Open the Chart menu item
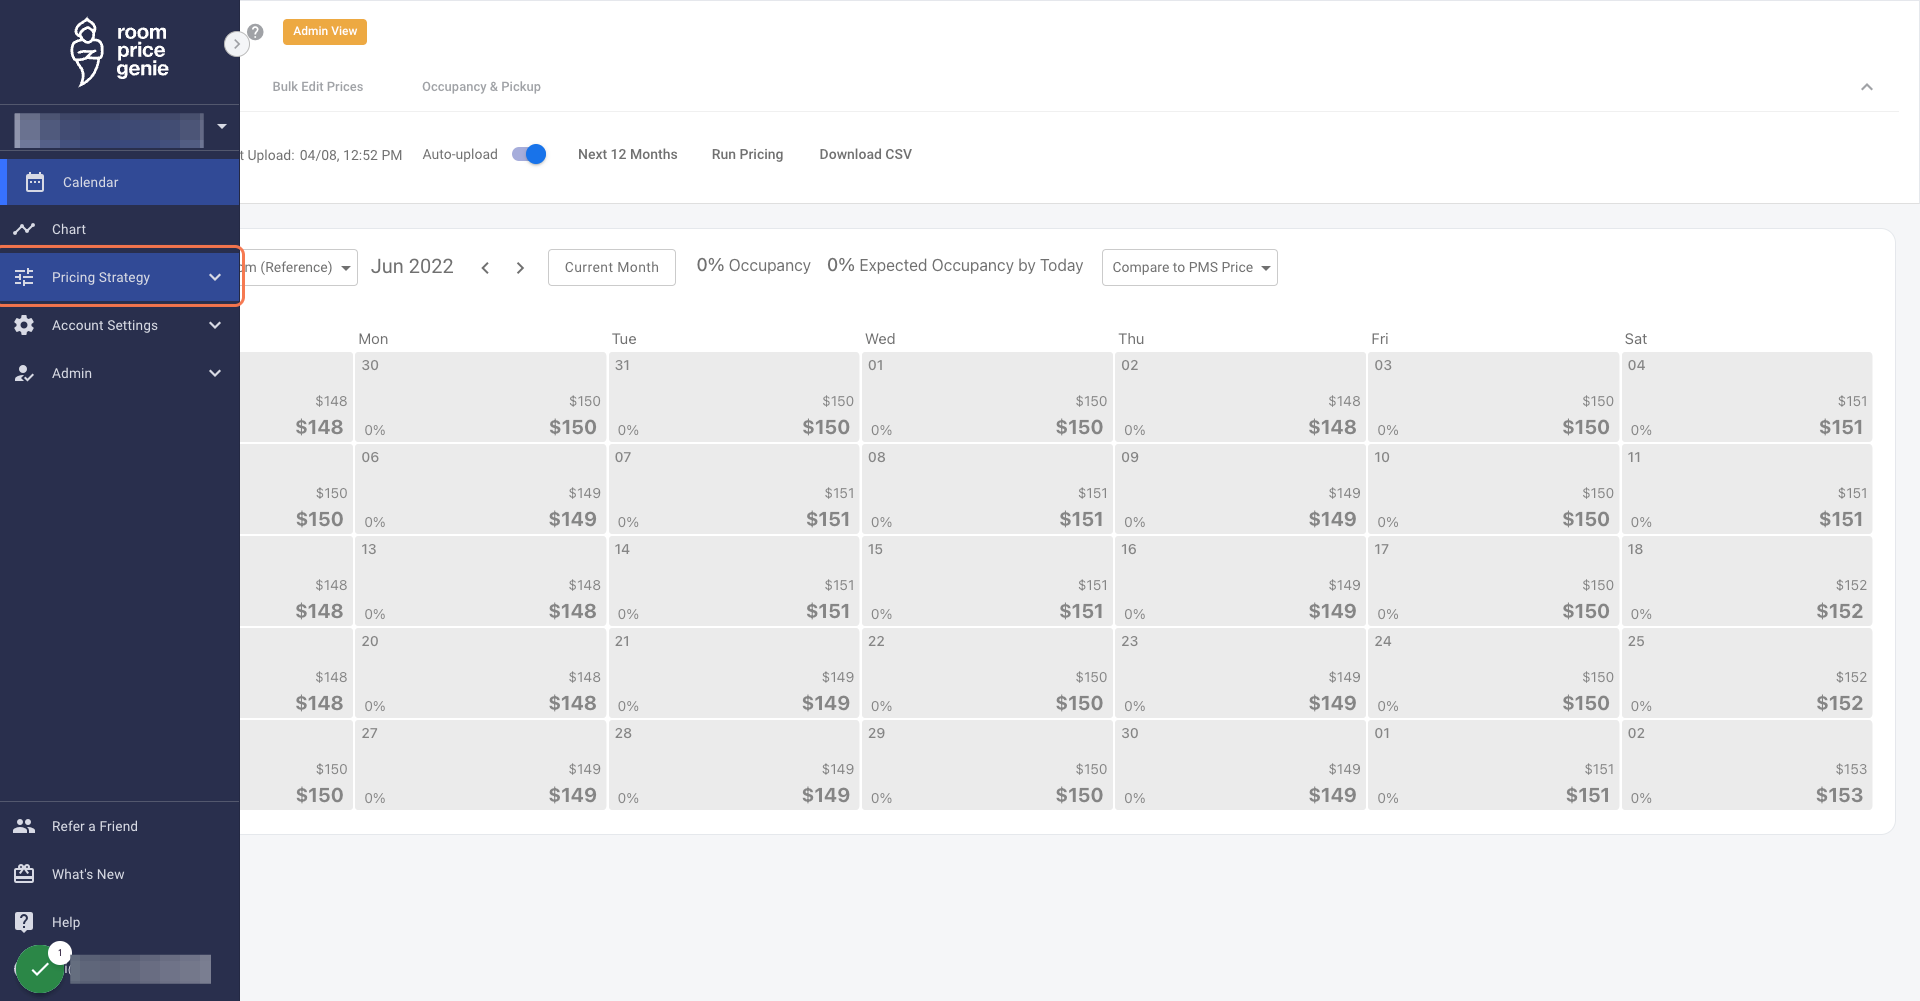Screen dimensions: 1920x1001 click(120, 229)
